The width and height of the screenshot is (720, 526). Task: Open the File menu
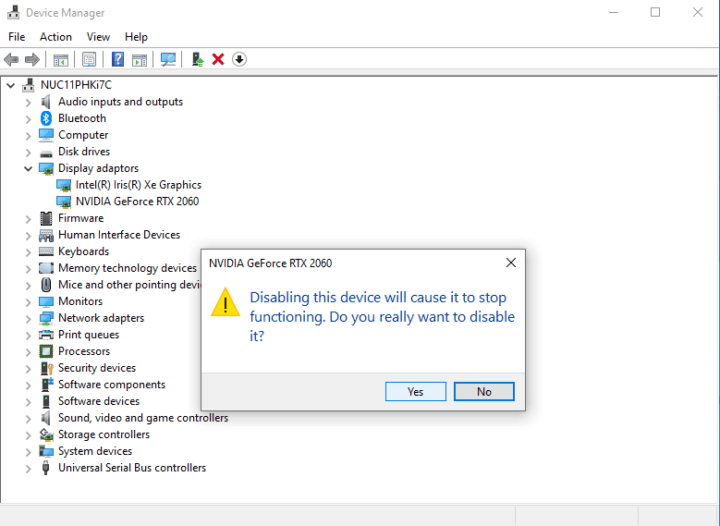coord(17,37)
